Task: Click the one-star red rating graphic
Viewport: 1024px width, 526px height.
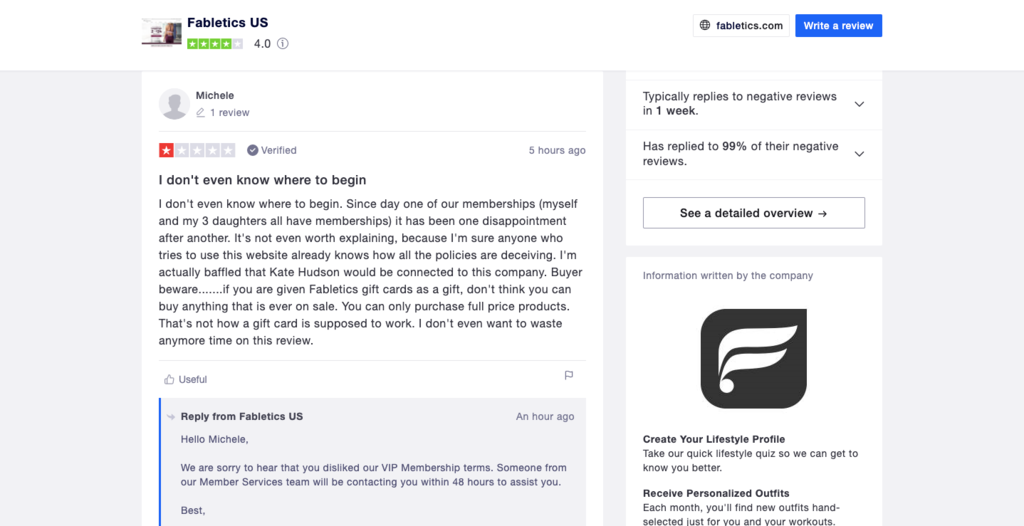Action: click(197, 150)
